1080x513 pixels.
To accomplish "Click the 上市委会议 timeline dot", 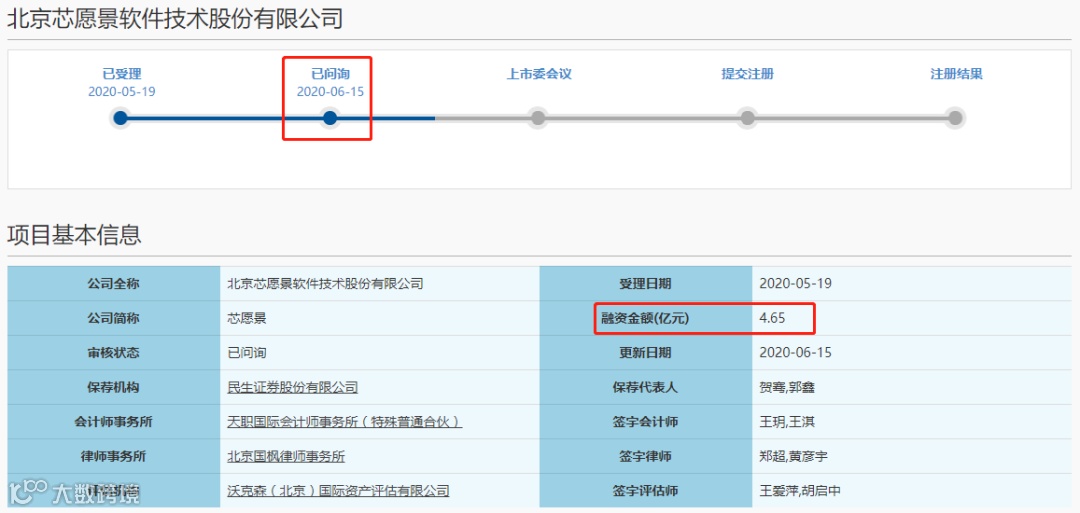I will click(x=539, y=118).
